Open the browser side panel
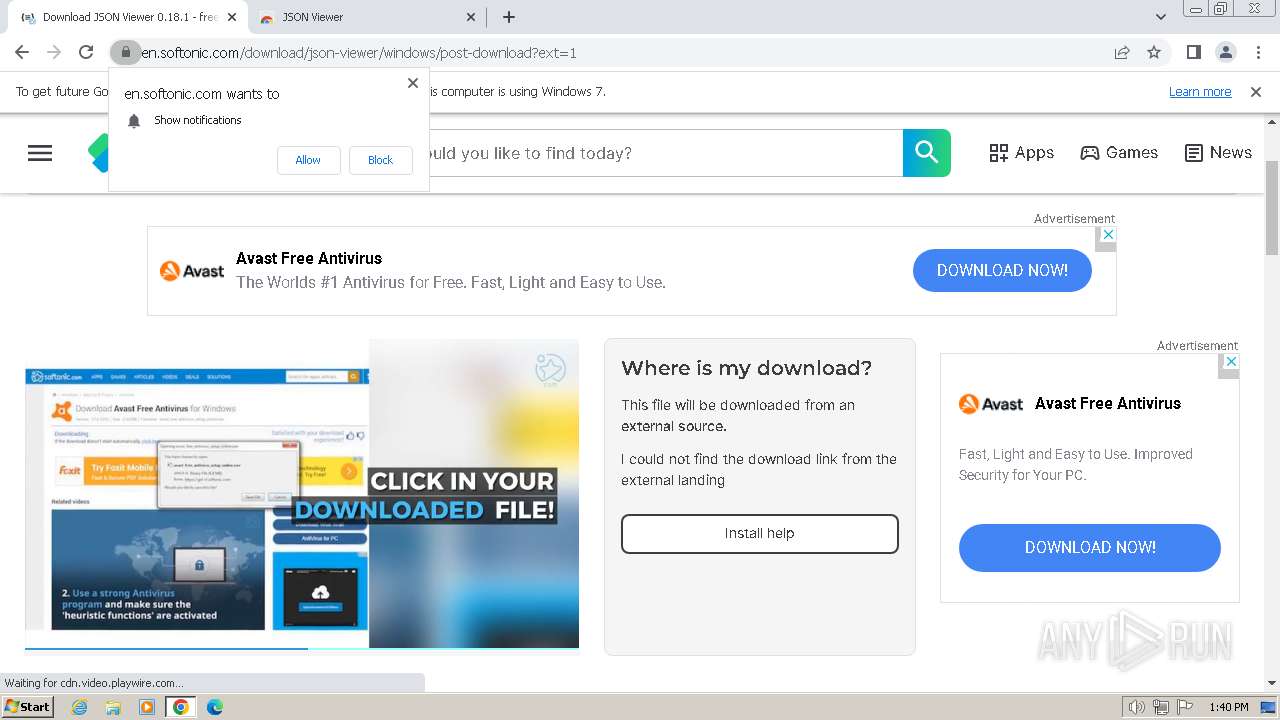 click(x=1194, y=52)
